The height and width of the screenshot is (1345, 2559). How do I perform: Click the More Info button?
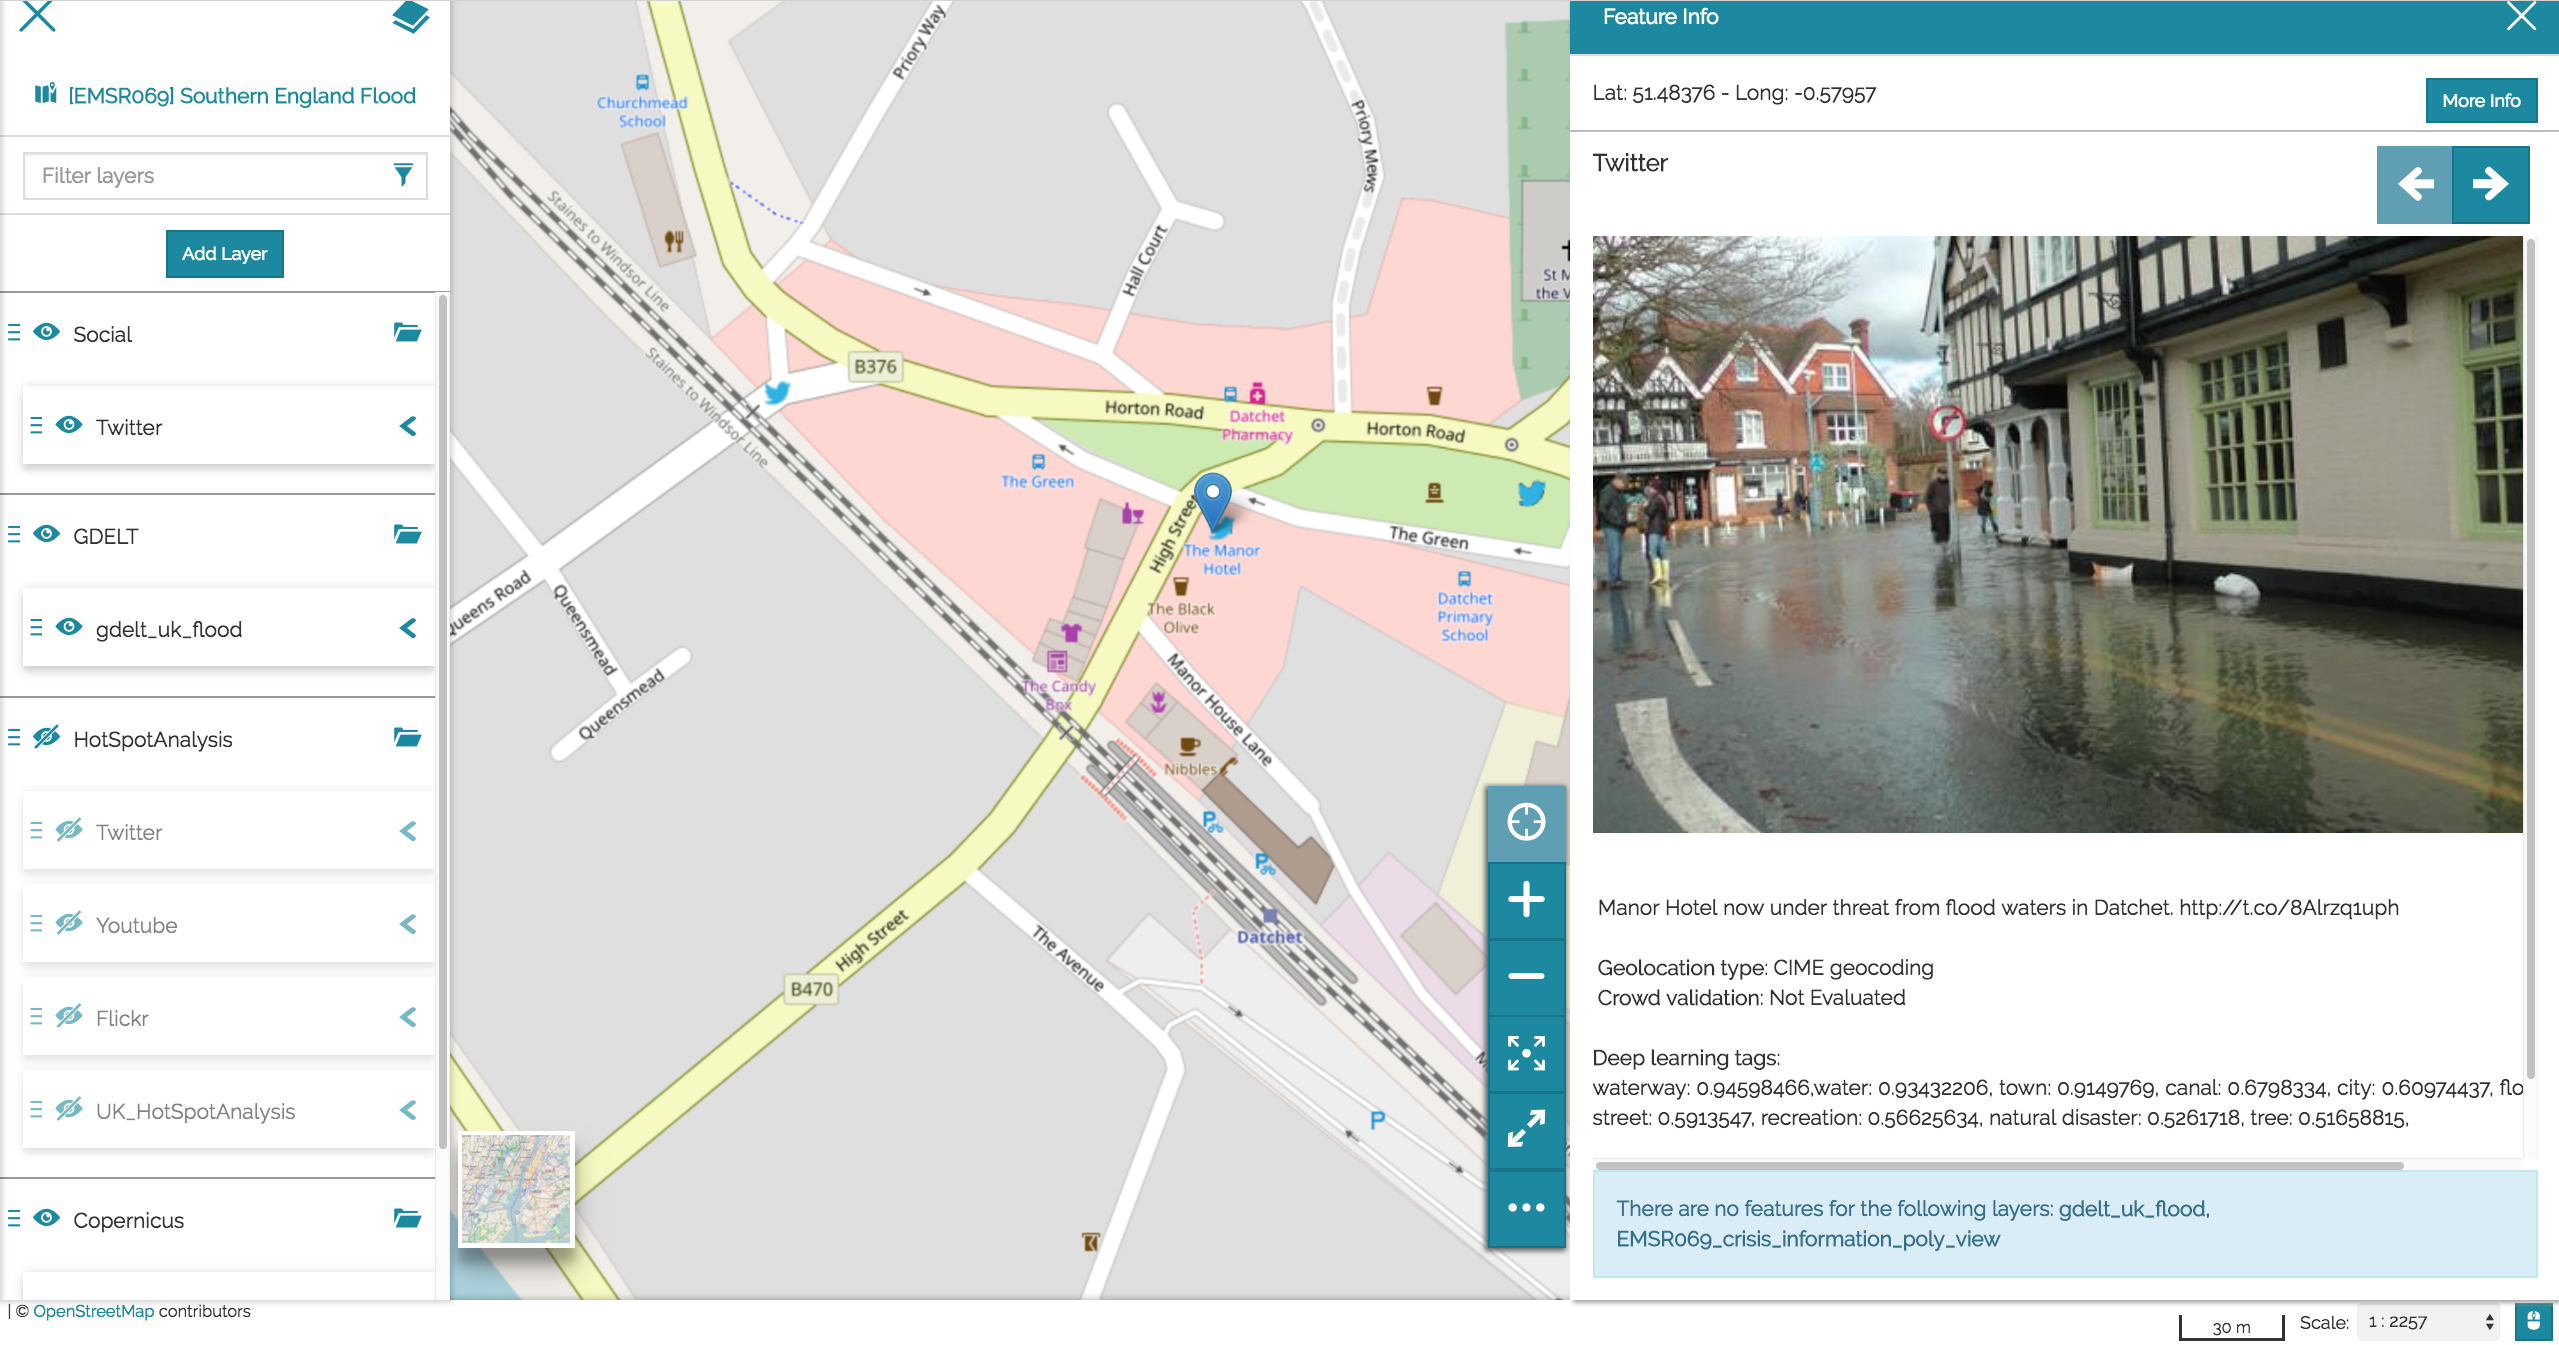(x=2481, y=100)
